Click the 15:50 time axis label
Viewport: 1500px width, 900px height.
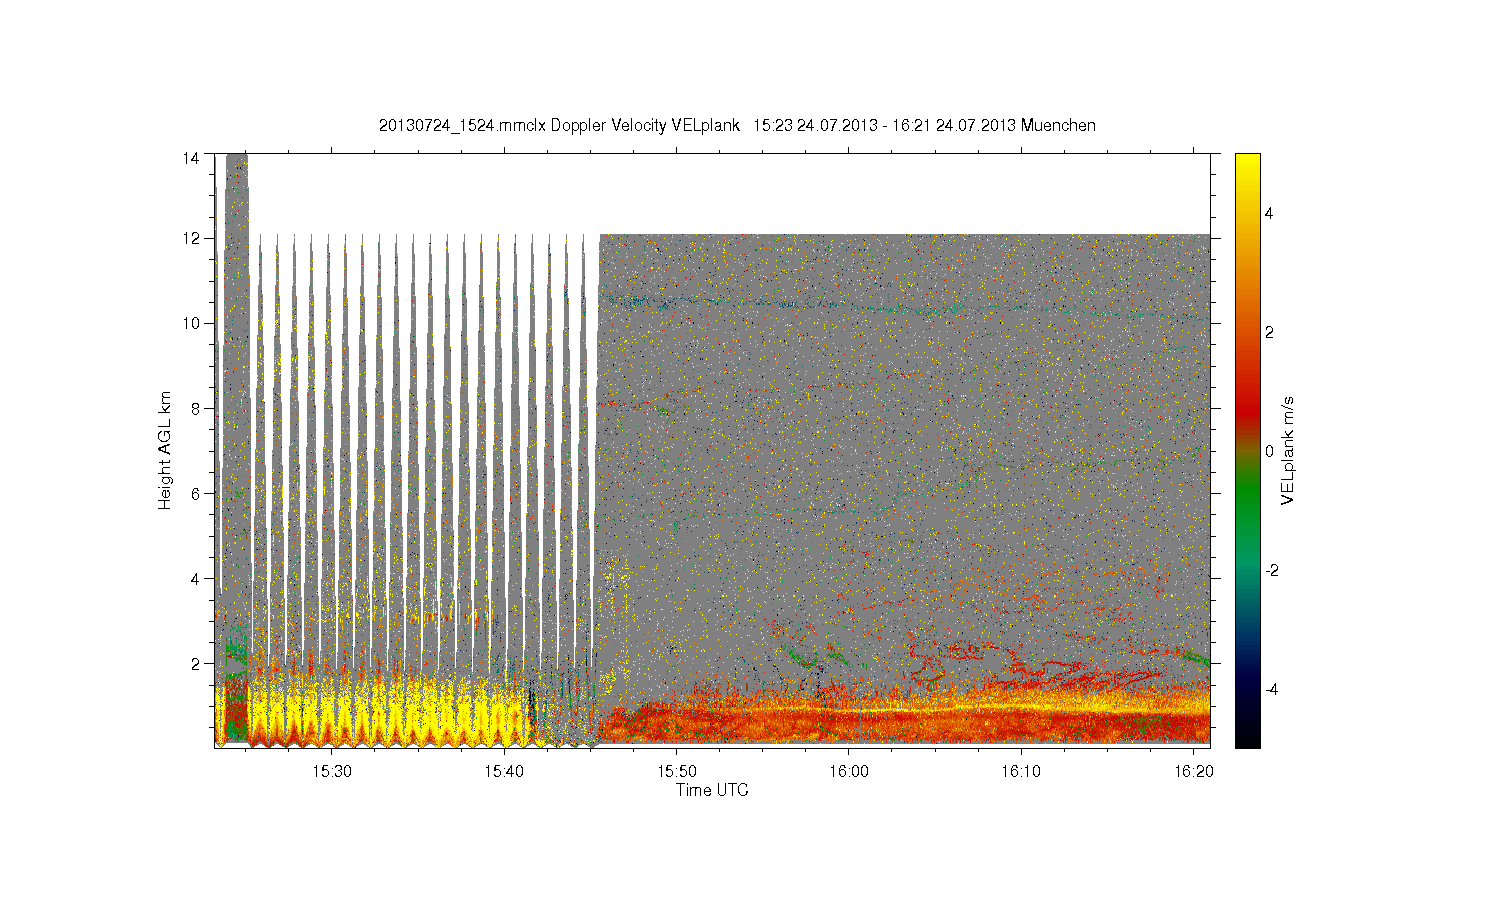point(676,771)
